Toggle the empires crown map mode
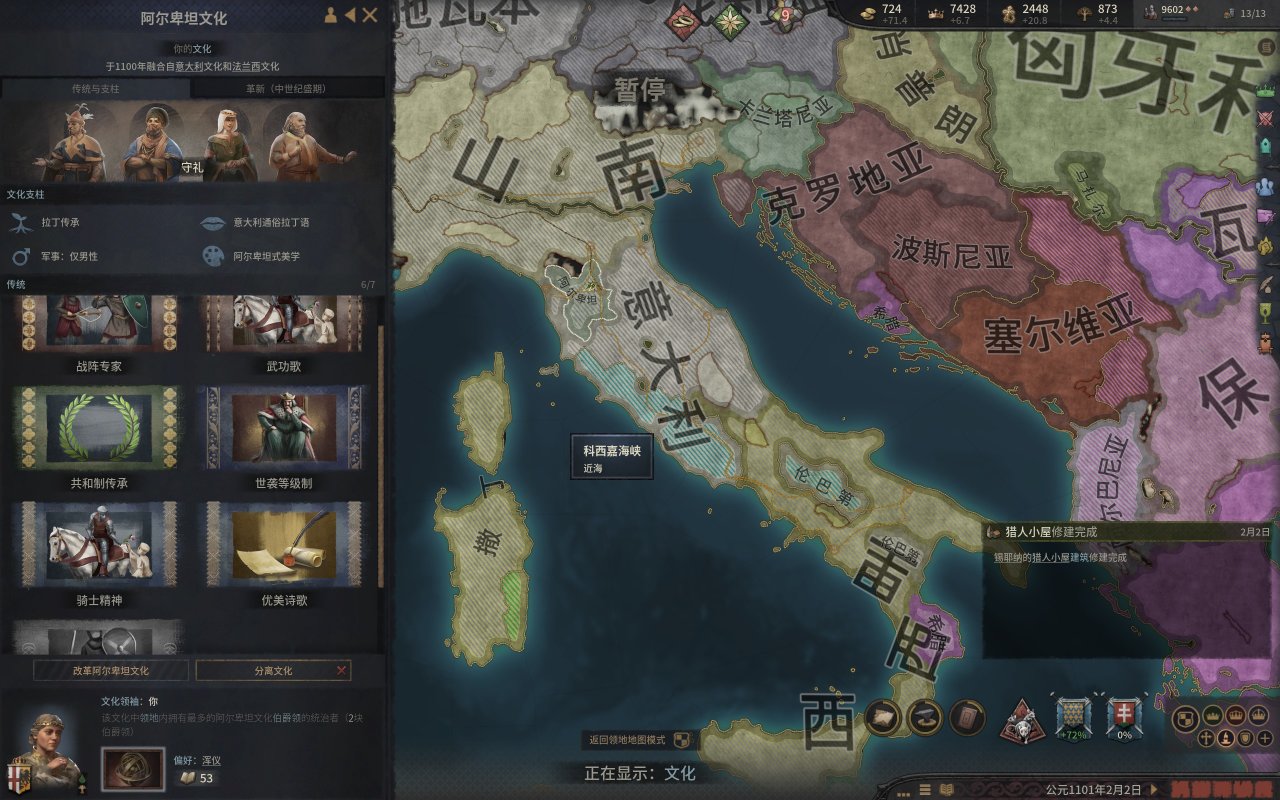Screen dimensions: 1280x800 point(1259,716)
